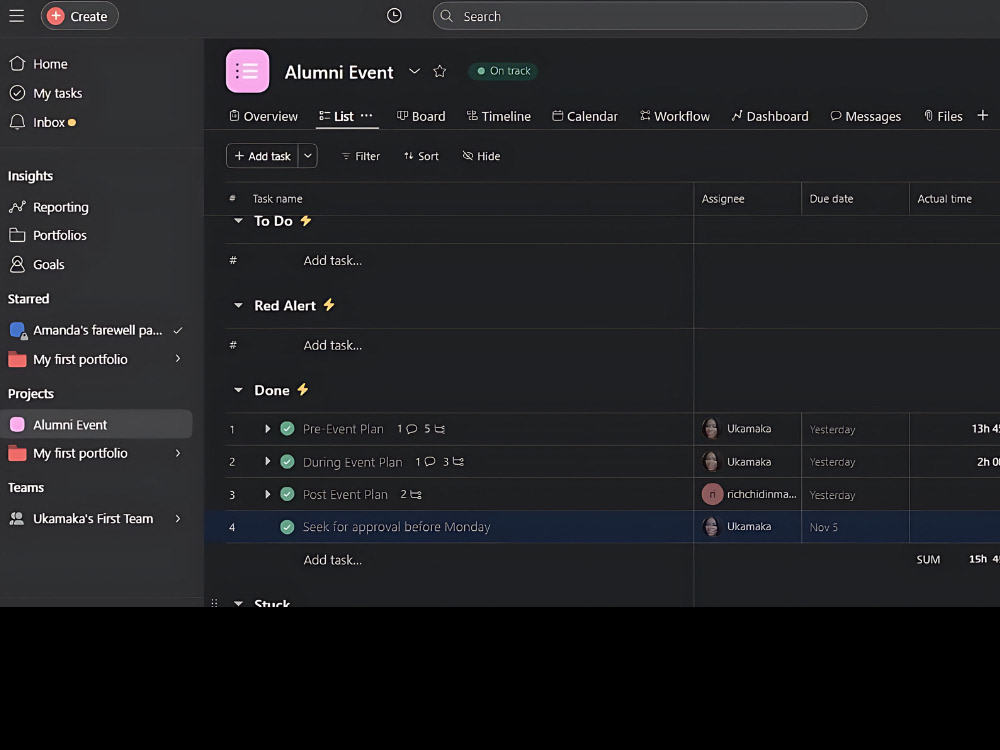Uncheck Seek for approval before Monday task
Screen dimensions: 1000x750
(288, 527)
